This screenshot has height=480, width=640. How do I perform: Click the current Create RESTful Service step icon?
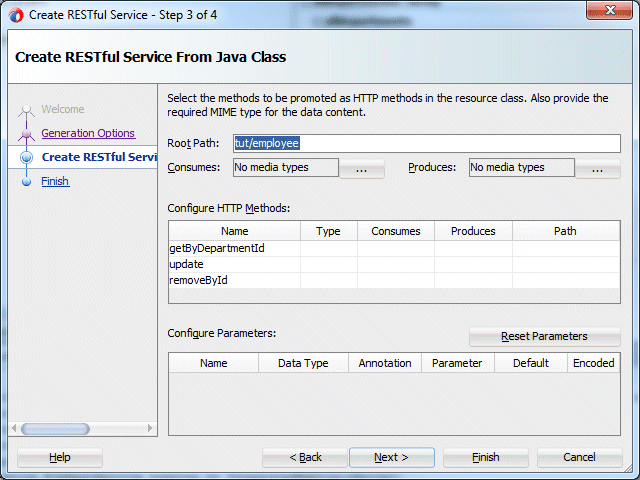point(27,157)
